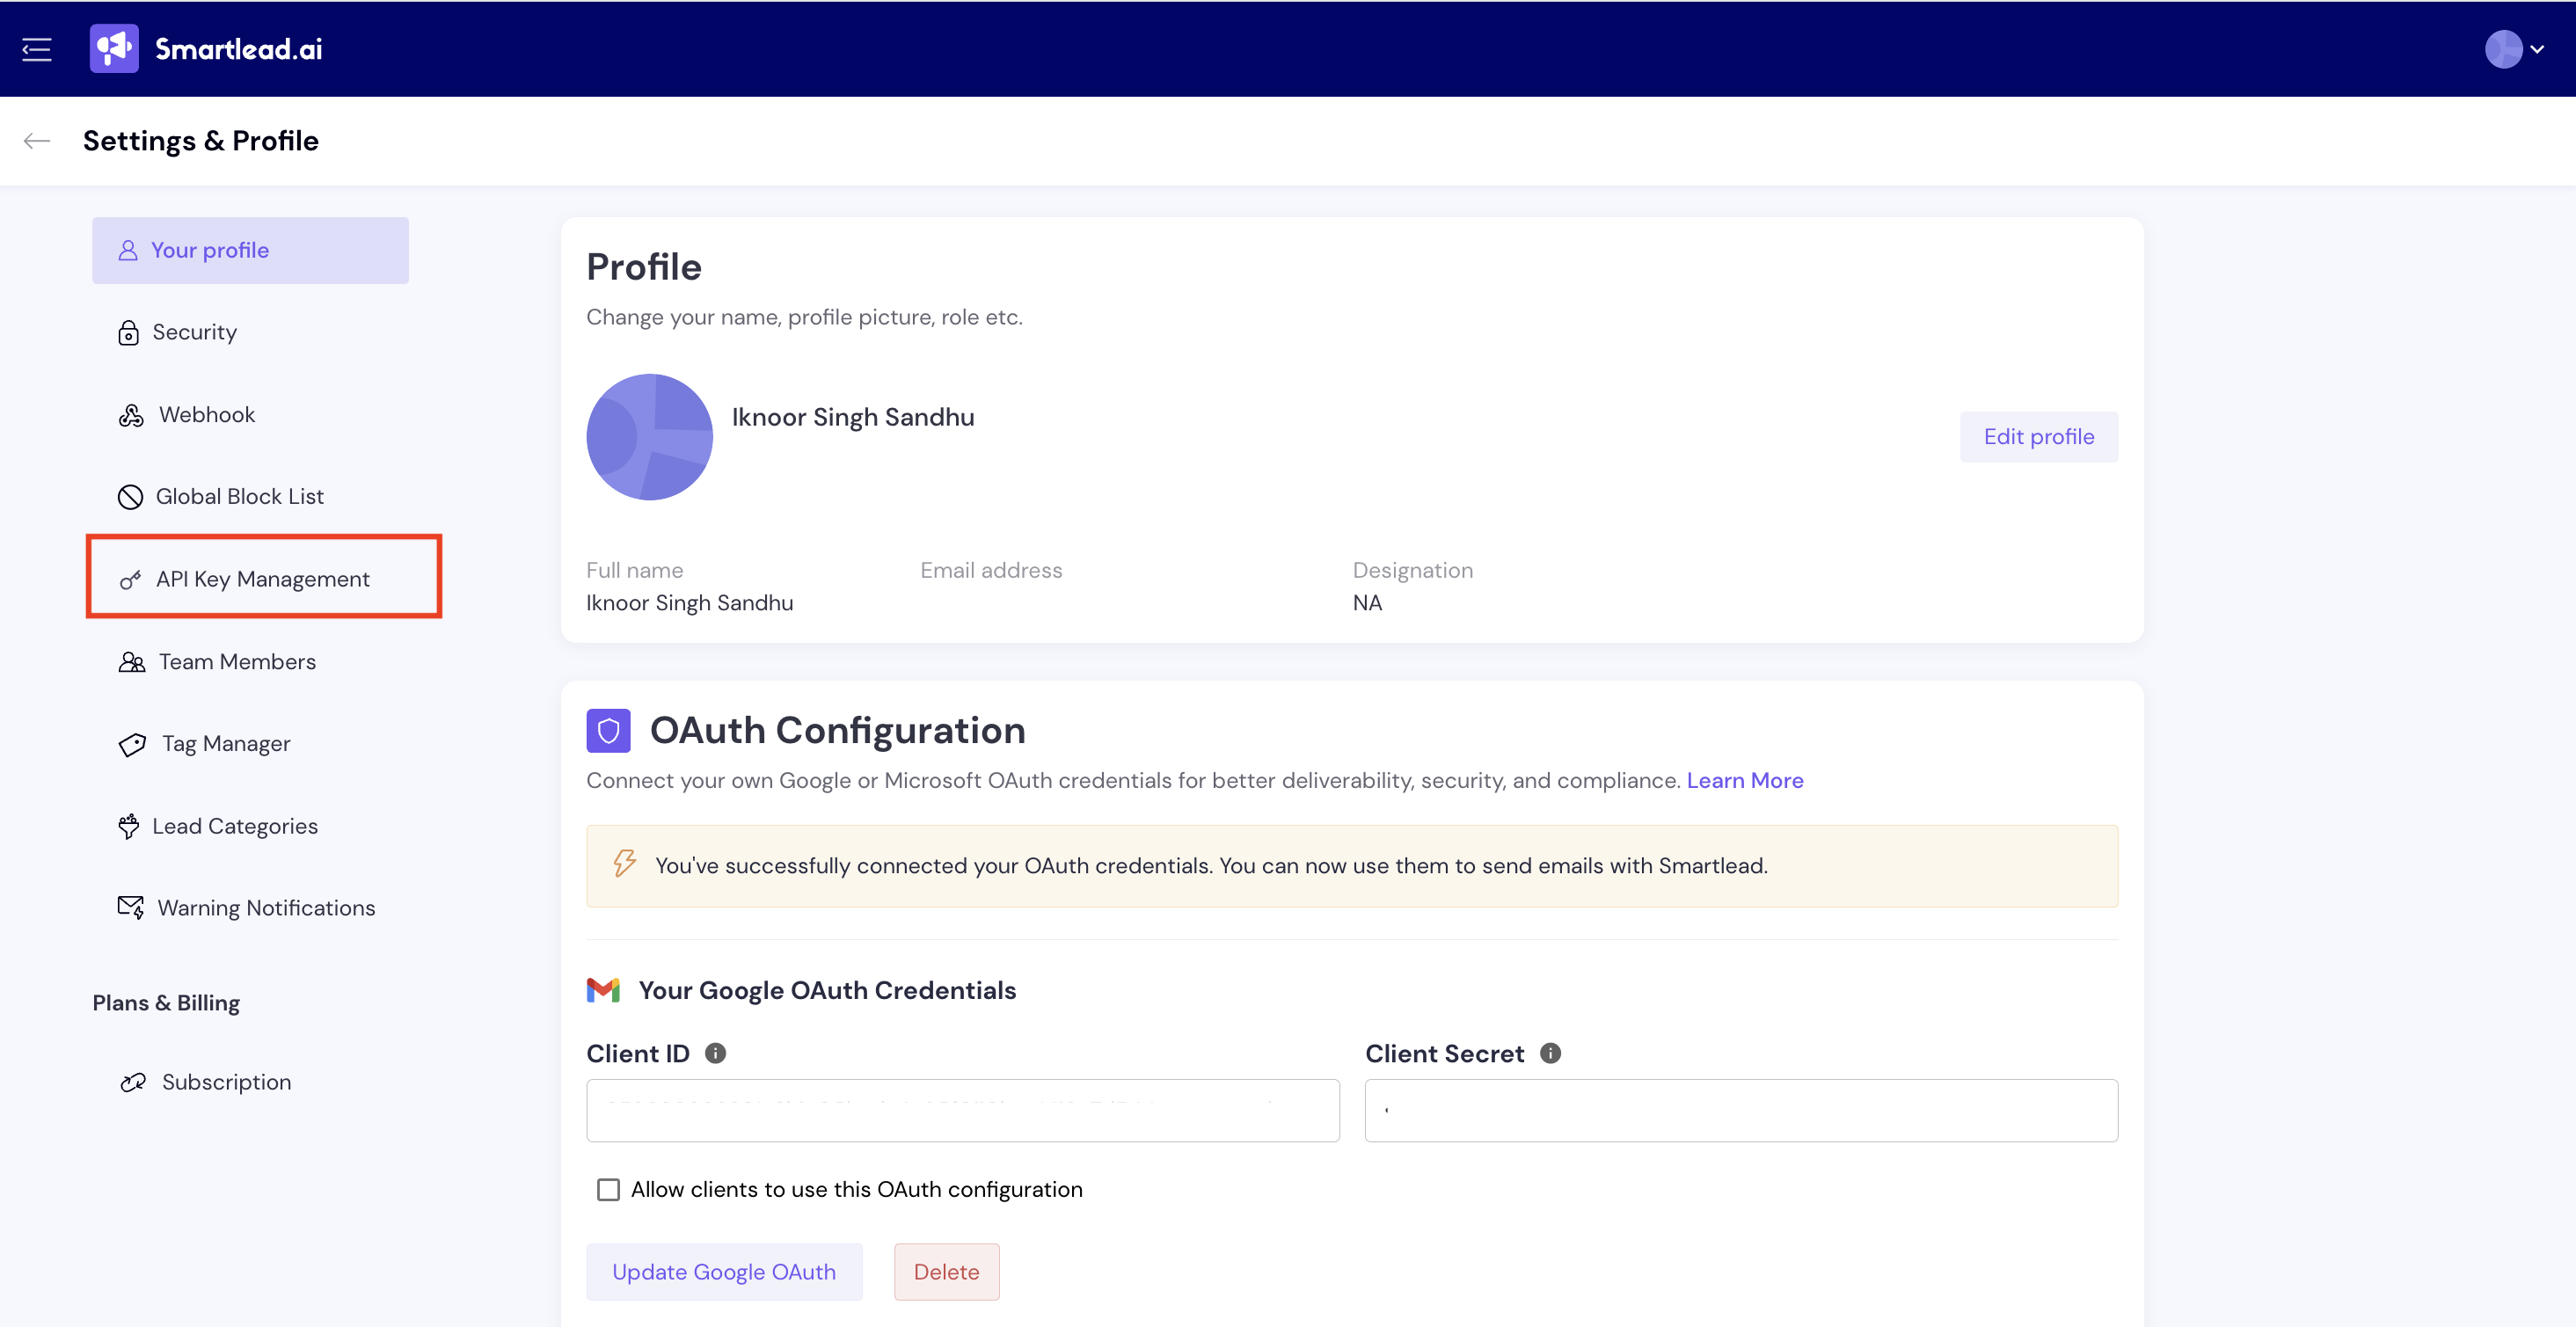Click the OAuth Configuration shield icon

608,731
